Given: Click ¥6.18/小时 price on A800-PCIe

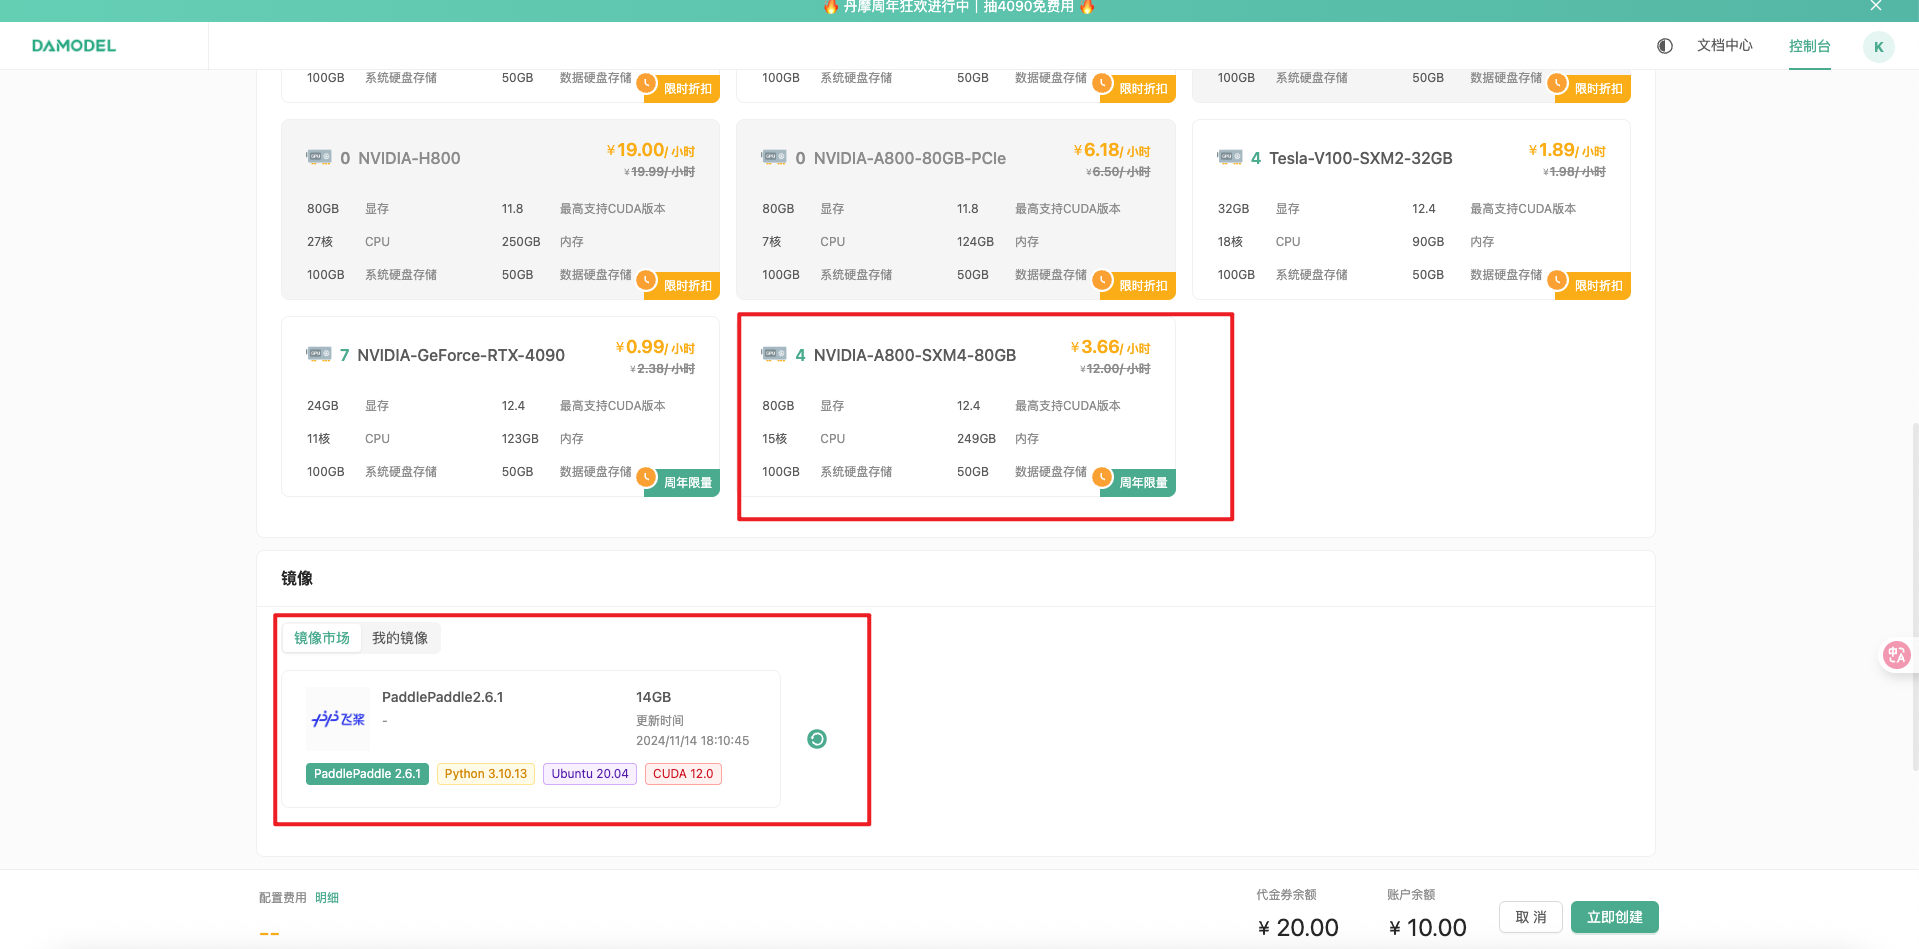Looking at the screenshot, I should pos(1111,150).
